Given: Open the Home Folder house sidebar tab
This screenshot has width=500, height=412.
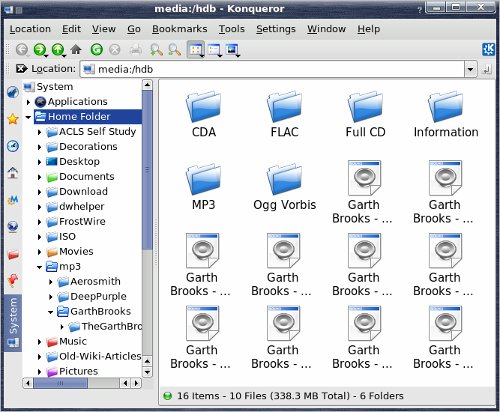Looking at the screenshot, I should (x=13, y=173).
